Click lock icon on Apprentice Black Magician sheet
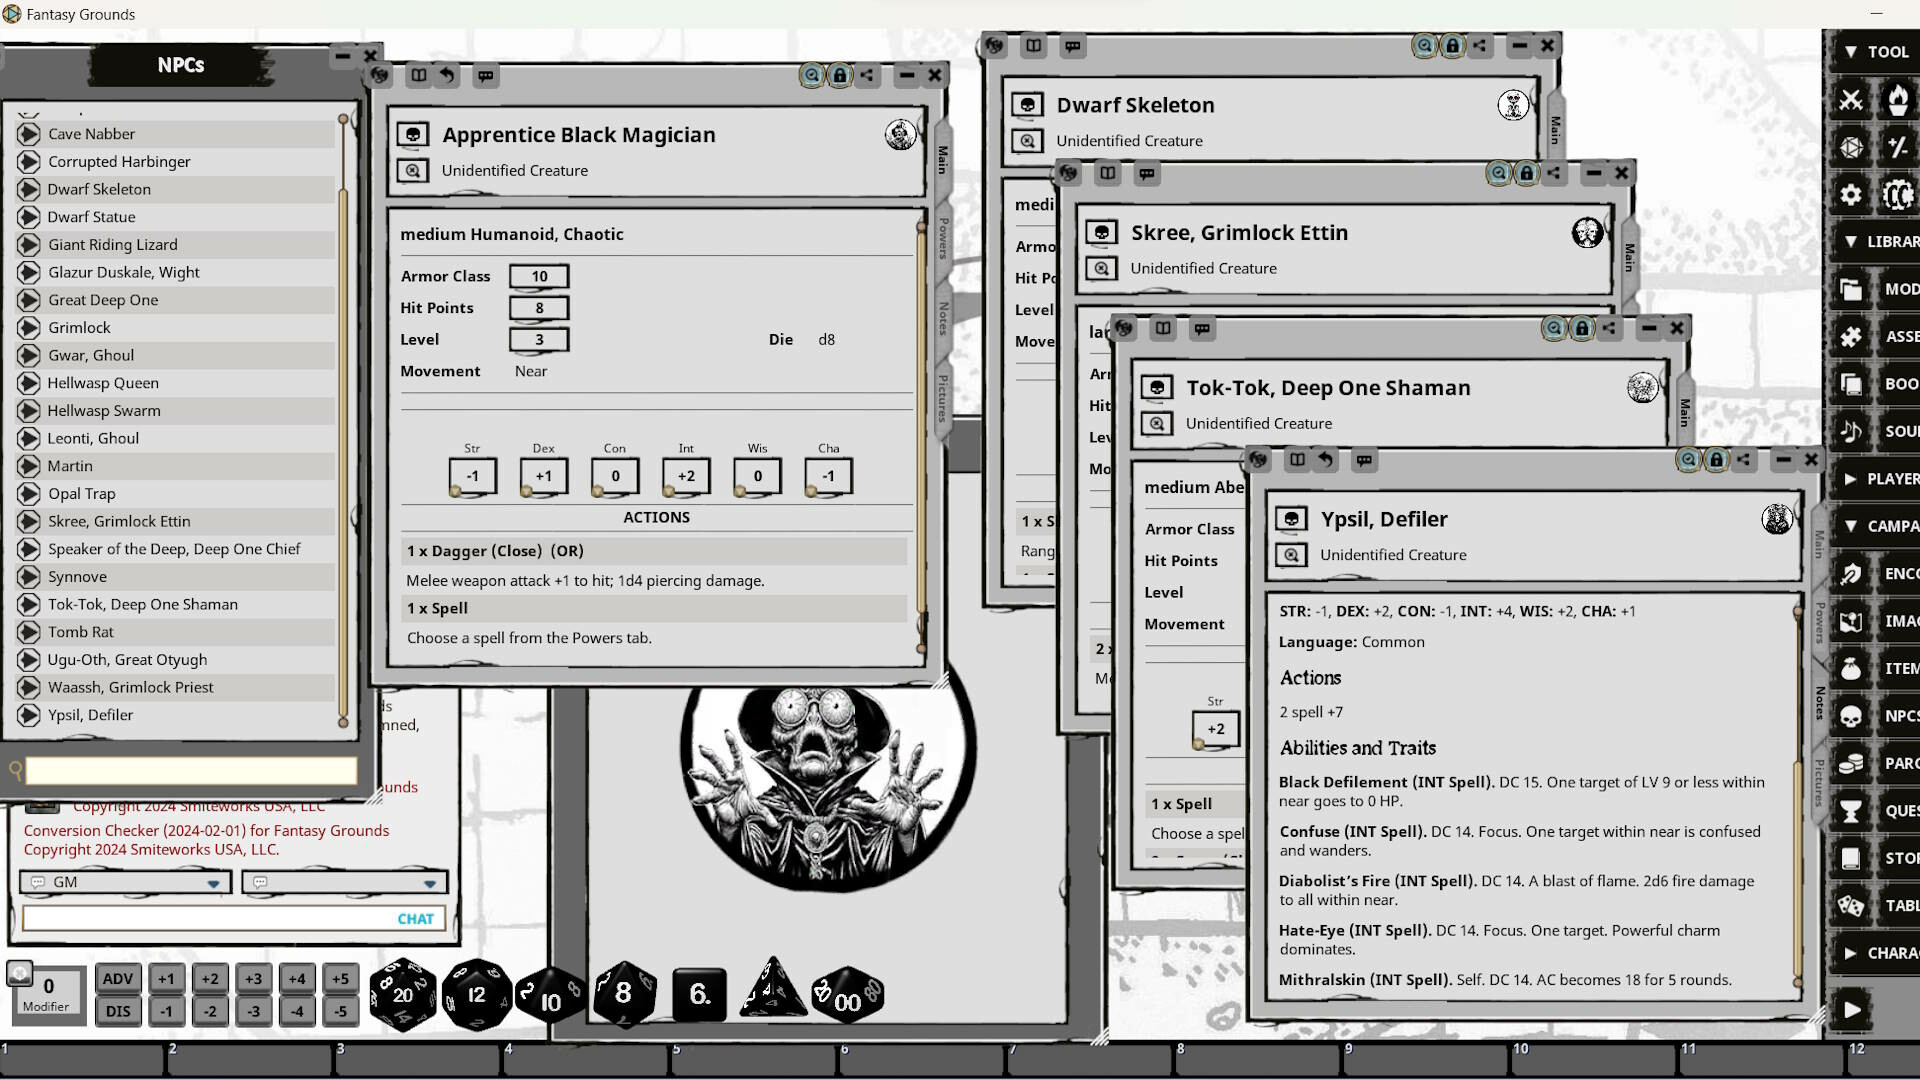 pos(840,75)
